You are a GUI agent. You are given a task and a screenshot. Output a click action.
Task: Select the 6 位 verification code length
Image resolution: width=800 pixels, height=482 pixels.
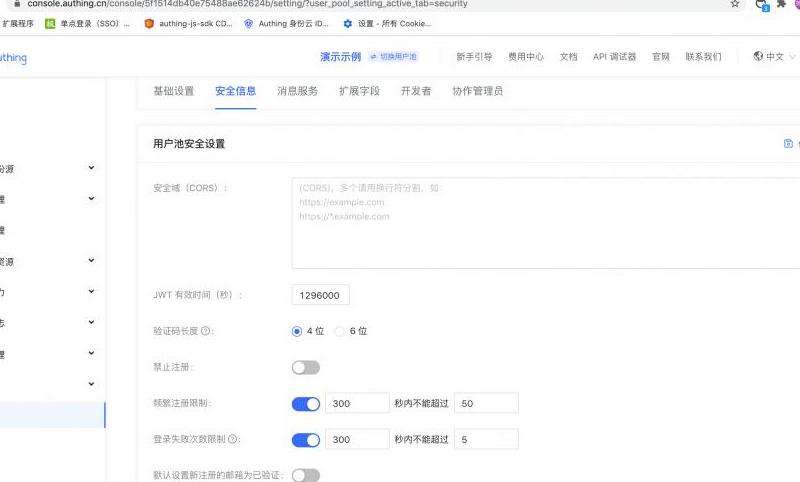(341, 331)
